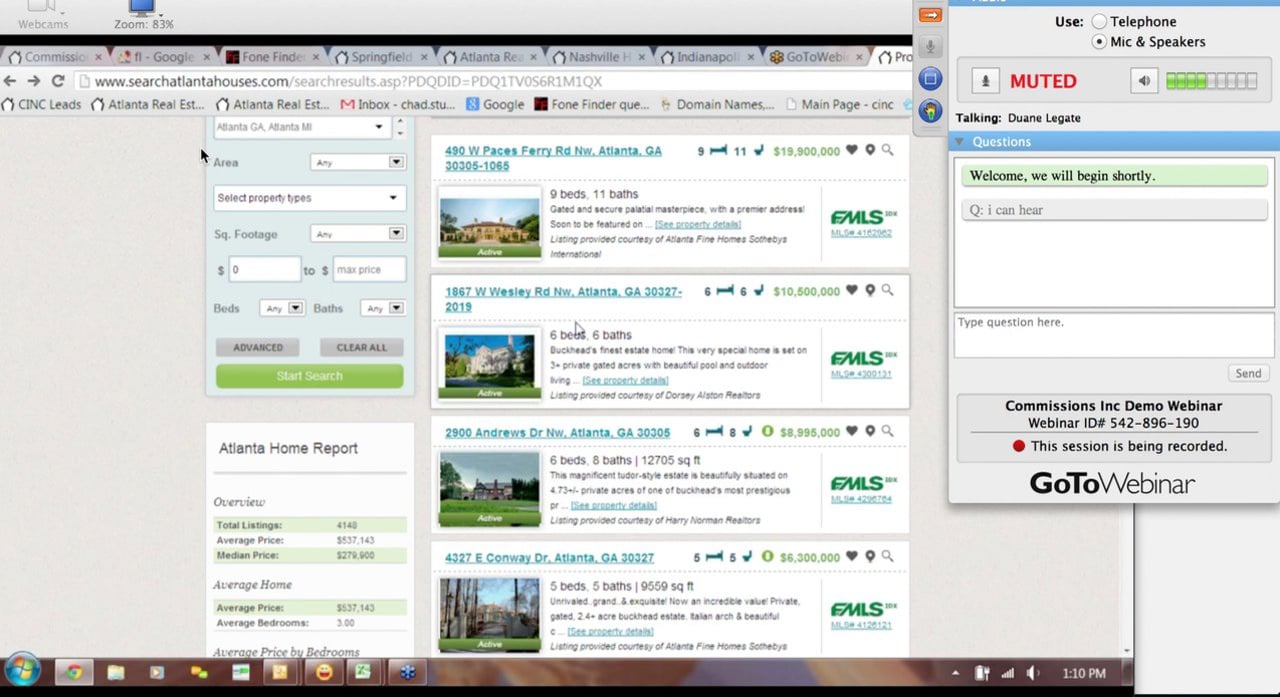
Task: Unmute microphone button beside MUTED label
Action: coord(985,81)
